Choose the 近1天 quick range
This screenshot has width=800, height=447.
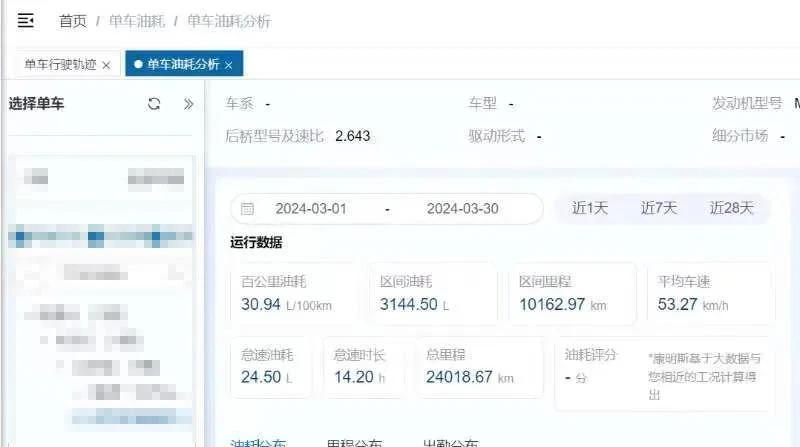pyautogui.click(x=590, y=208)
